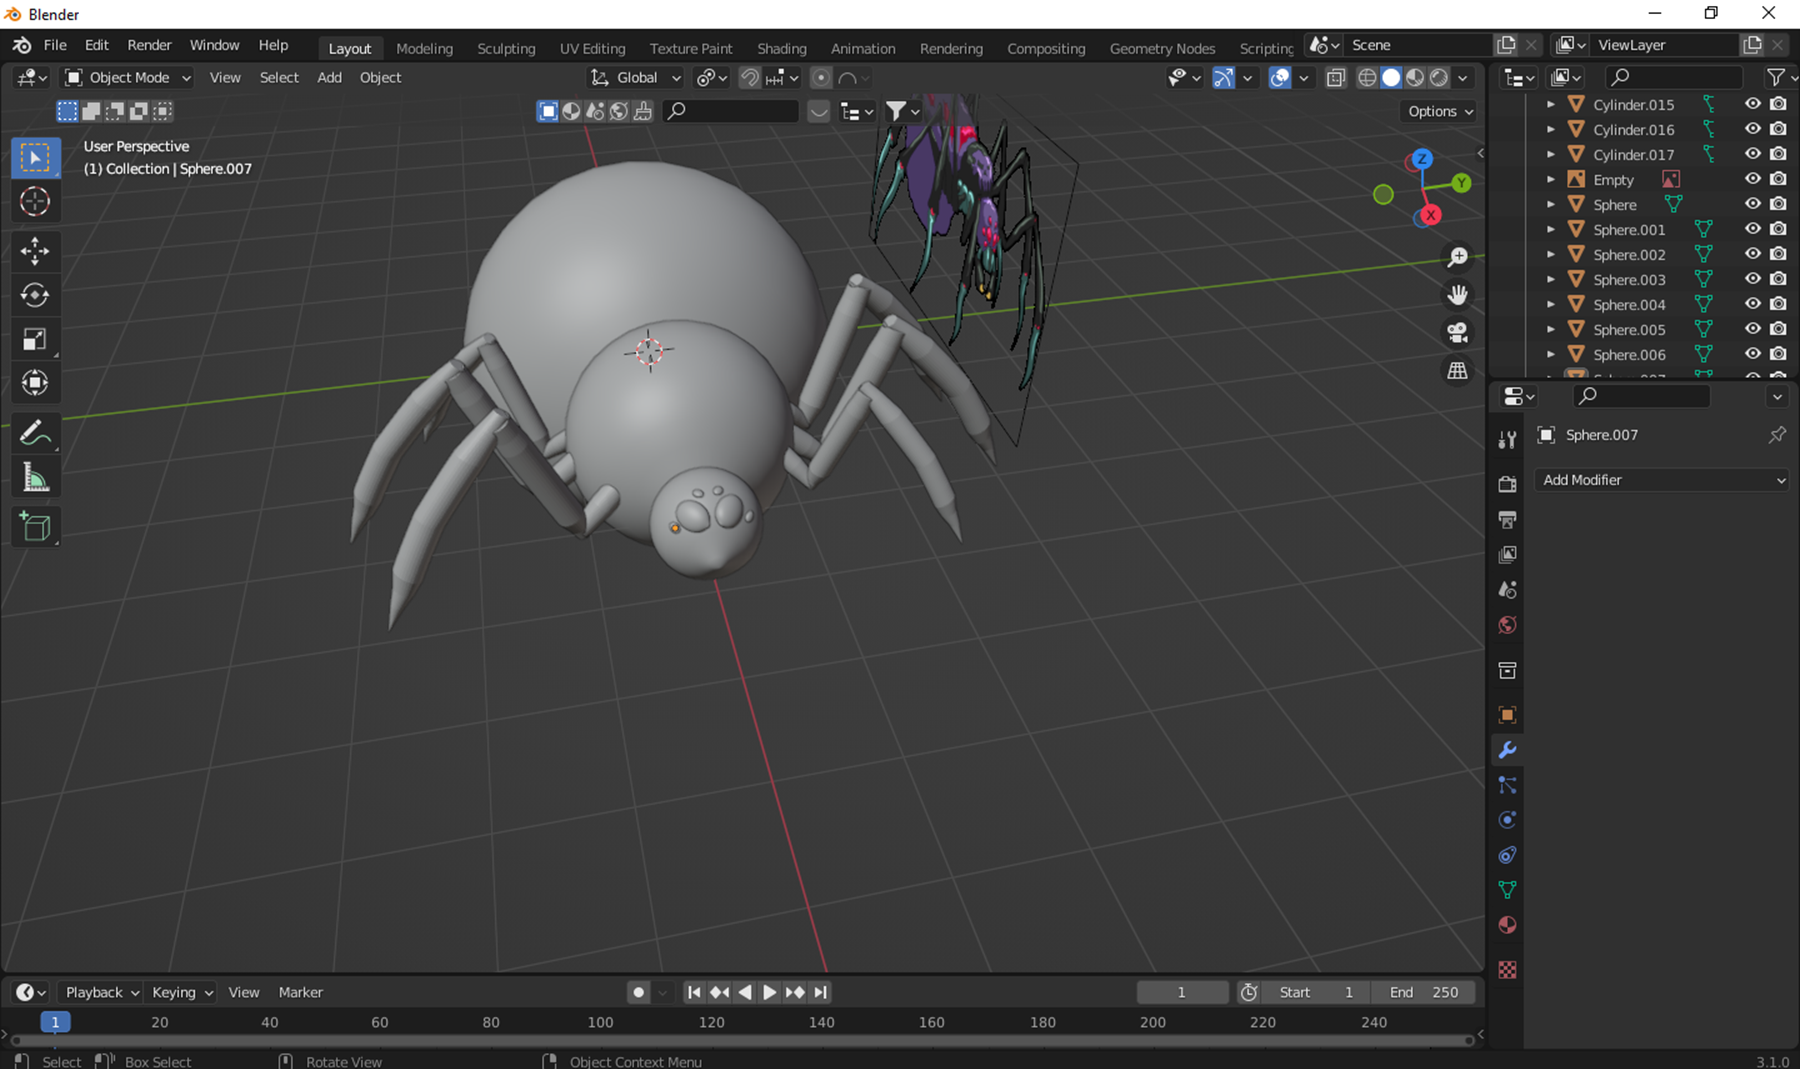
Task: Hide Cylinder.015 in viewport
Action: [x=1753, y=104]
